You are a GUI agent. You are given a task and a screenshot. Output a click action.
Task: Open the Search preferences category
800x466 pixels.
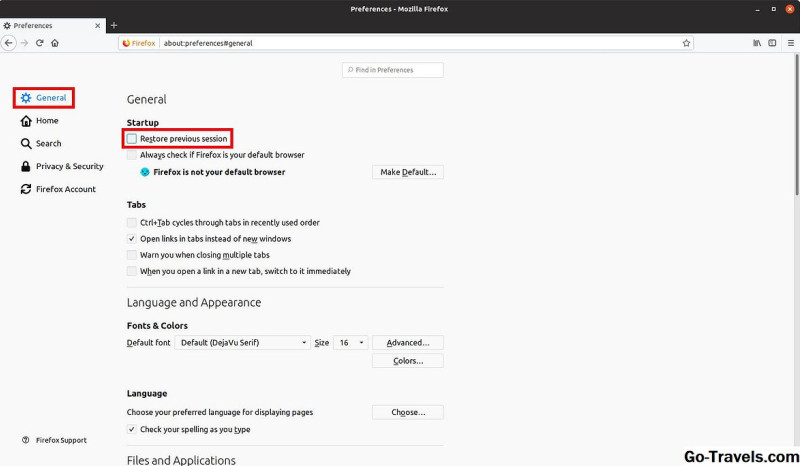pyautogui.click(x=41, y=143)
